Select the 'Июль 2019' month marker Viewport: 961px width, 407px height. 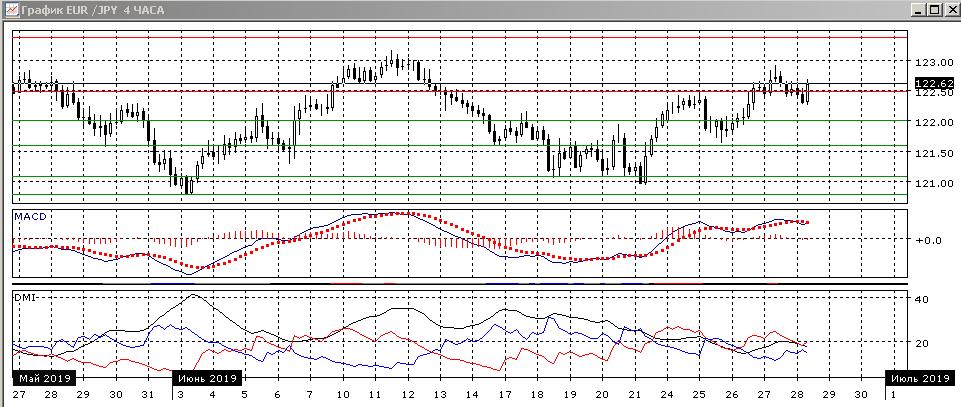coord(920,377)
